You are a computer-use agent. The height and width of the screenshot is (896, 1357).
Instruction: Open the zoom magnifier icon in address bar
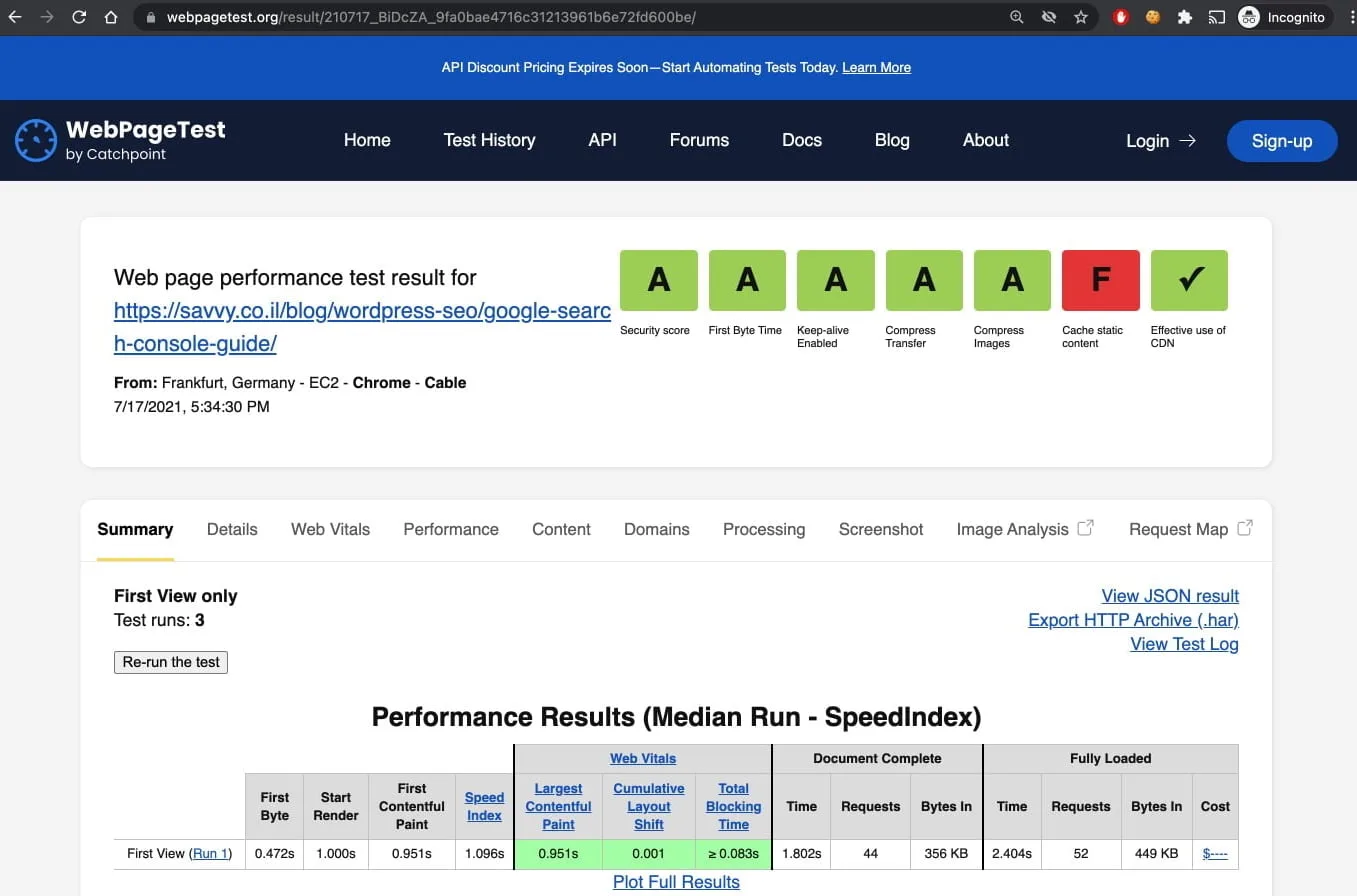(x=1017, y=17)
